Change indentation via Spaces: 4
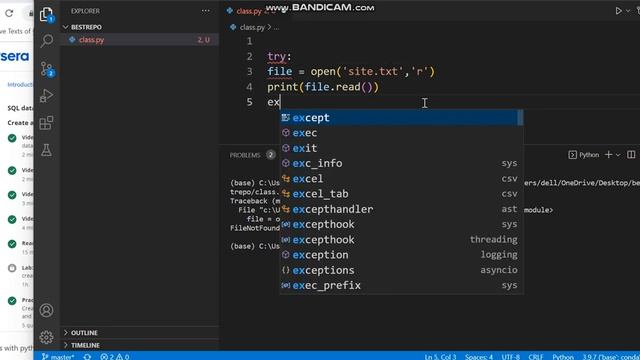The height and width of the screenshot is (360, 640). 479,356
